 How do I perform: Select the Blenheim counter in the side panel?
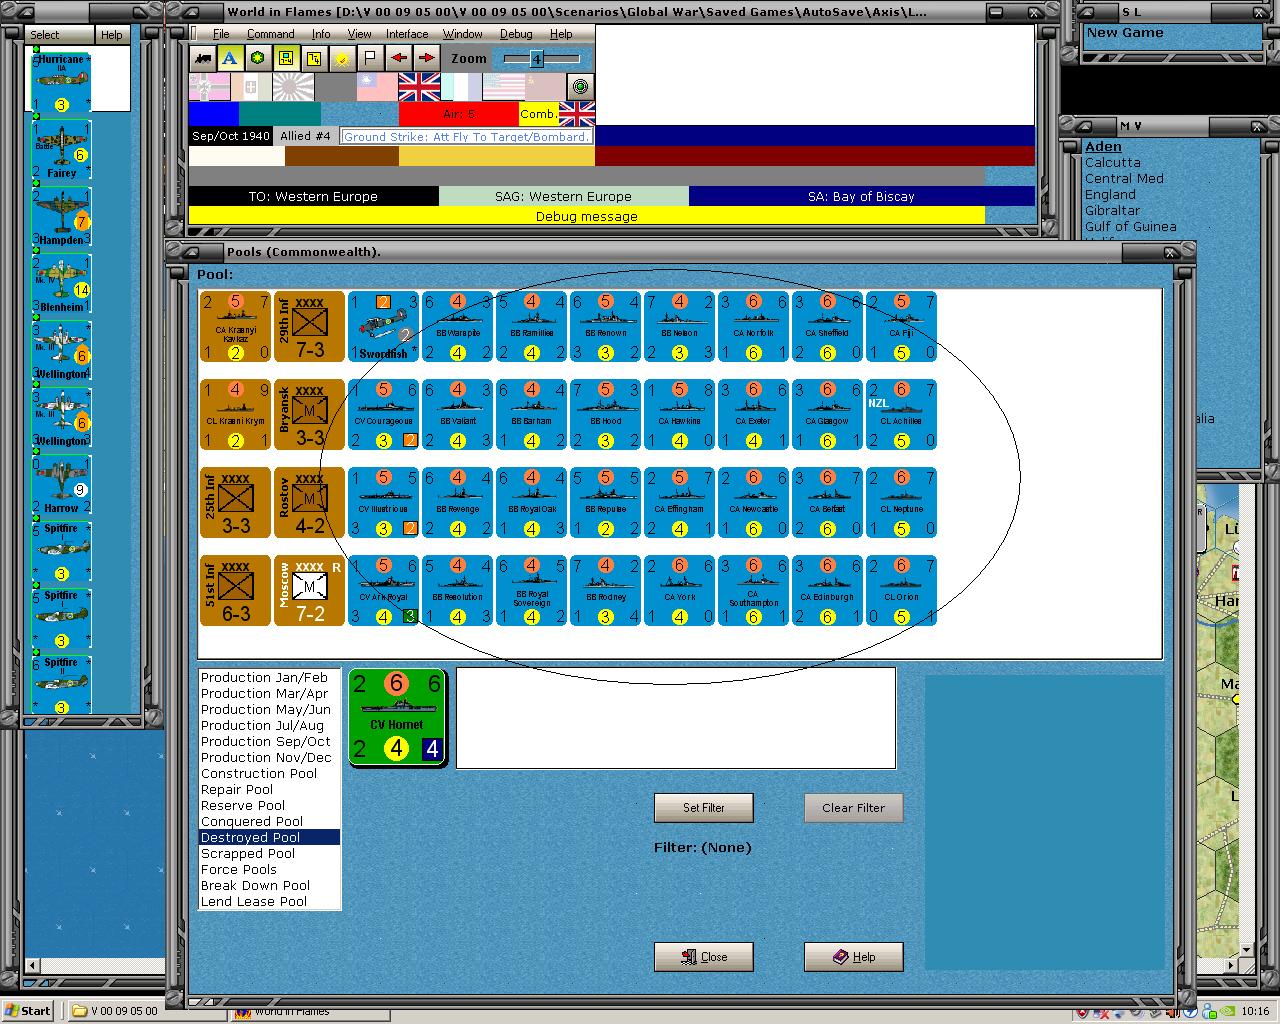(61, 284)
